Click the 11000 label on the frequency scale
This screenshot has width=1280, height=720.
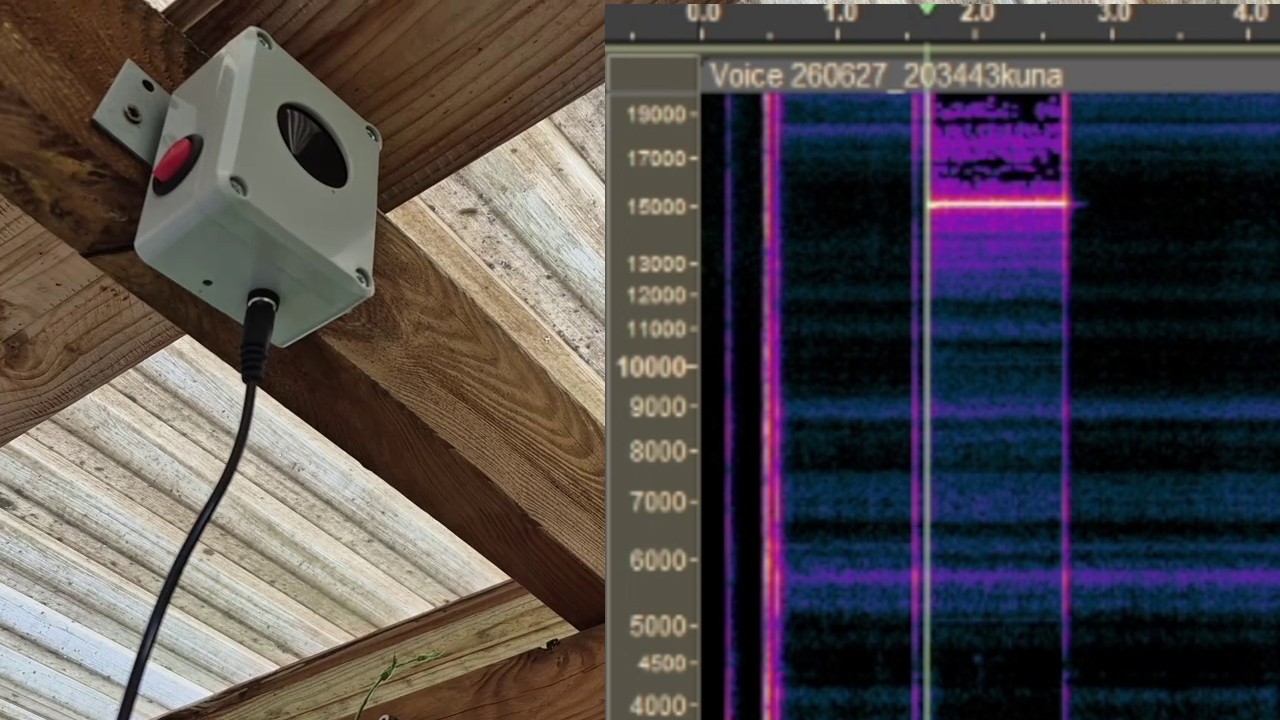point(655,329)
